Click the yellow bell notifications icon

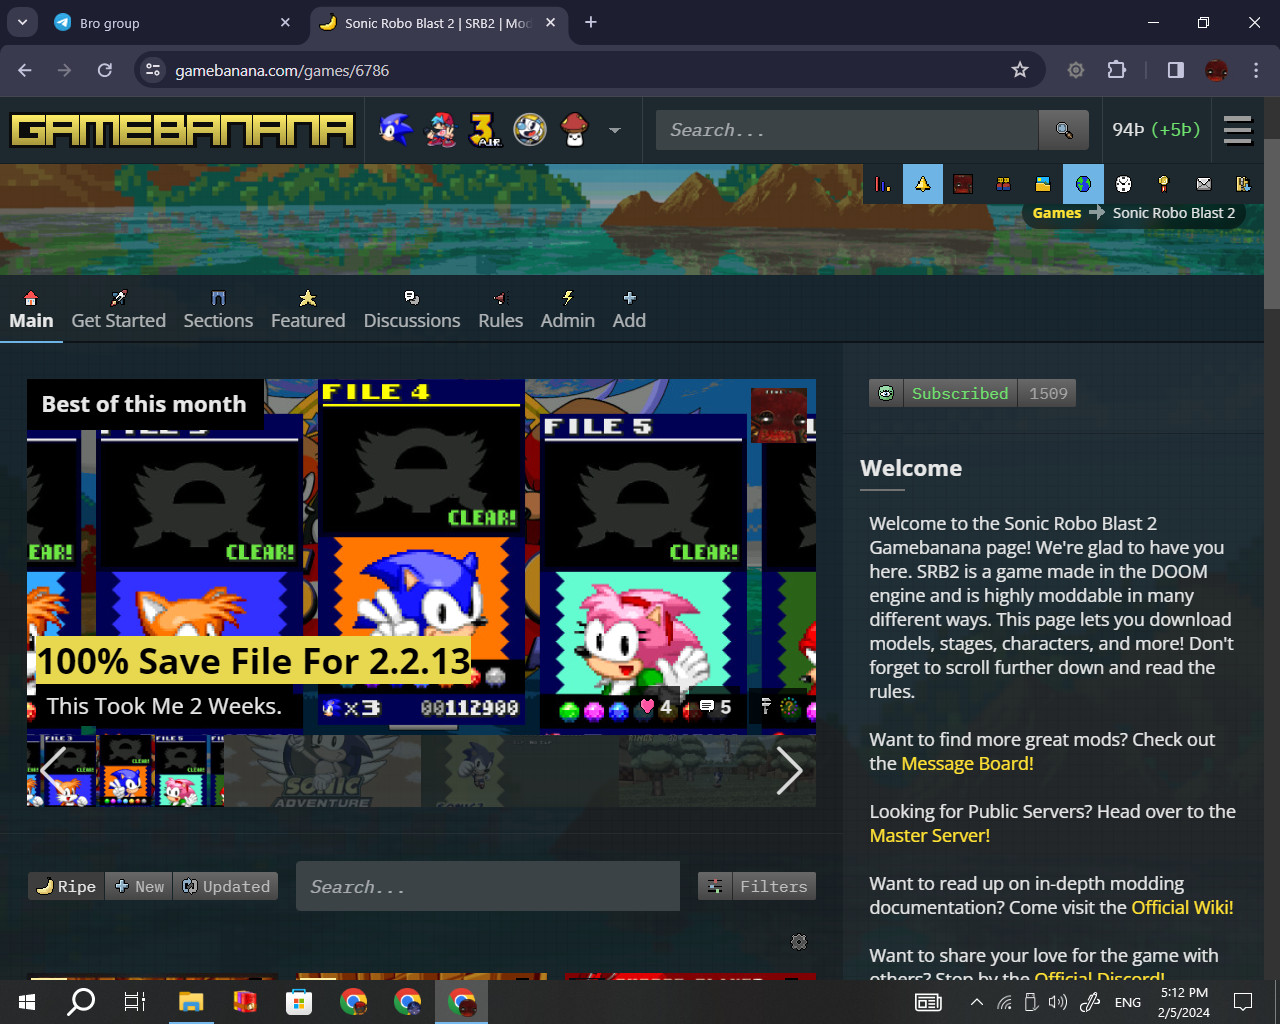pyautogui.click(x=922, y=184)
